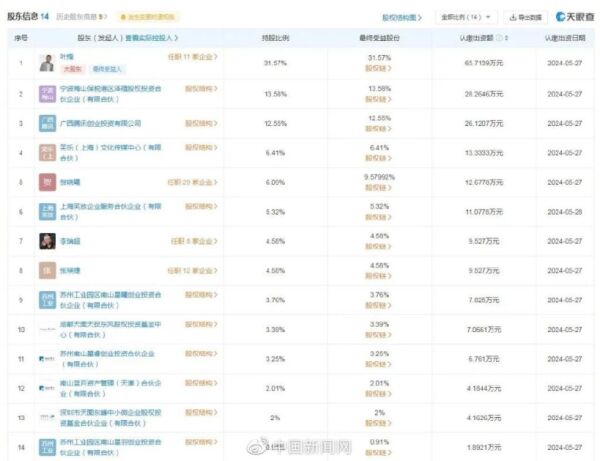The width and height of the screenshot is (600, 461).
Task: Click the 大股东 tag under 叶檀
Action: tap(73, 70)
